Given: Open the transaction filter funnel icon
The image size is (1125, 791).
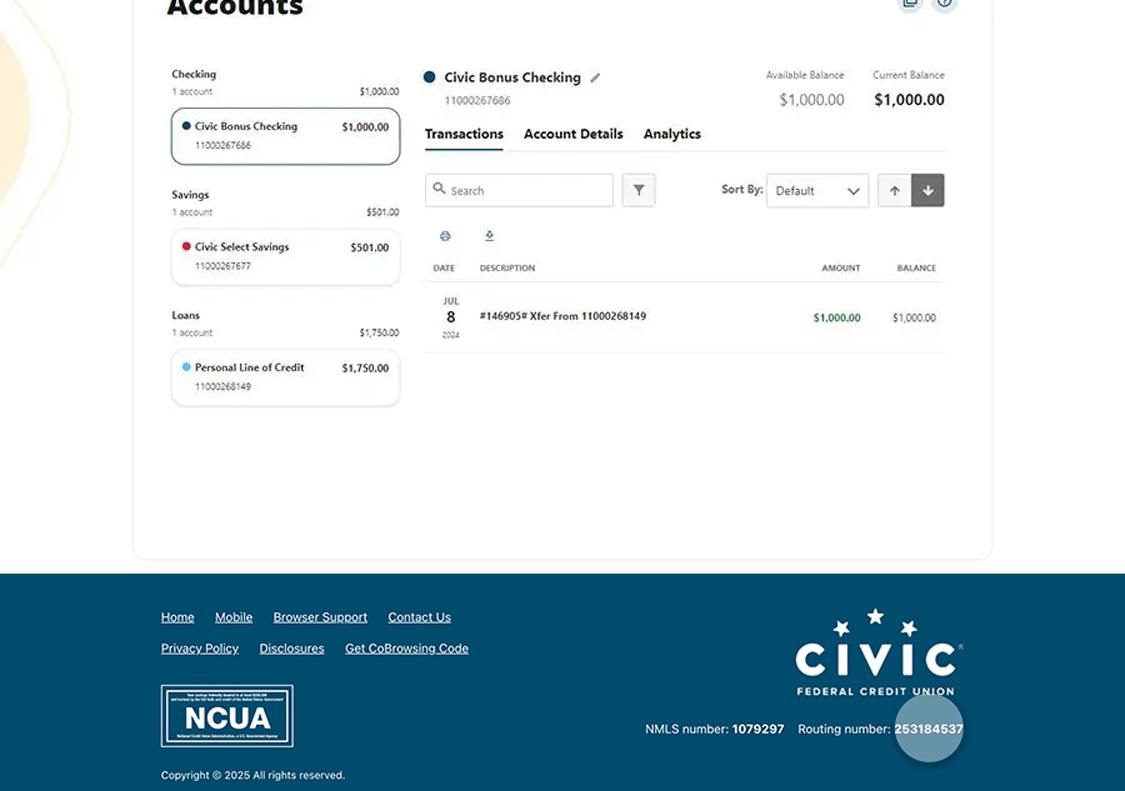Looking at the screenshot, I should (x=638, y=190).
